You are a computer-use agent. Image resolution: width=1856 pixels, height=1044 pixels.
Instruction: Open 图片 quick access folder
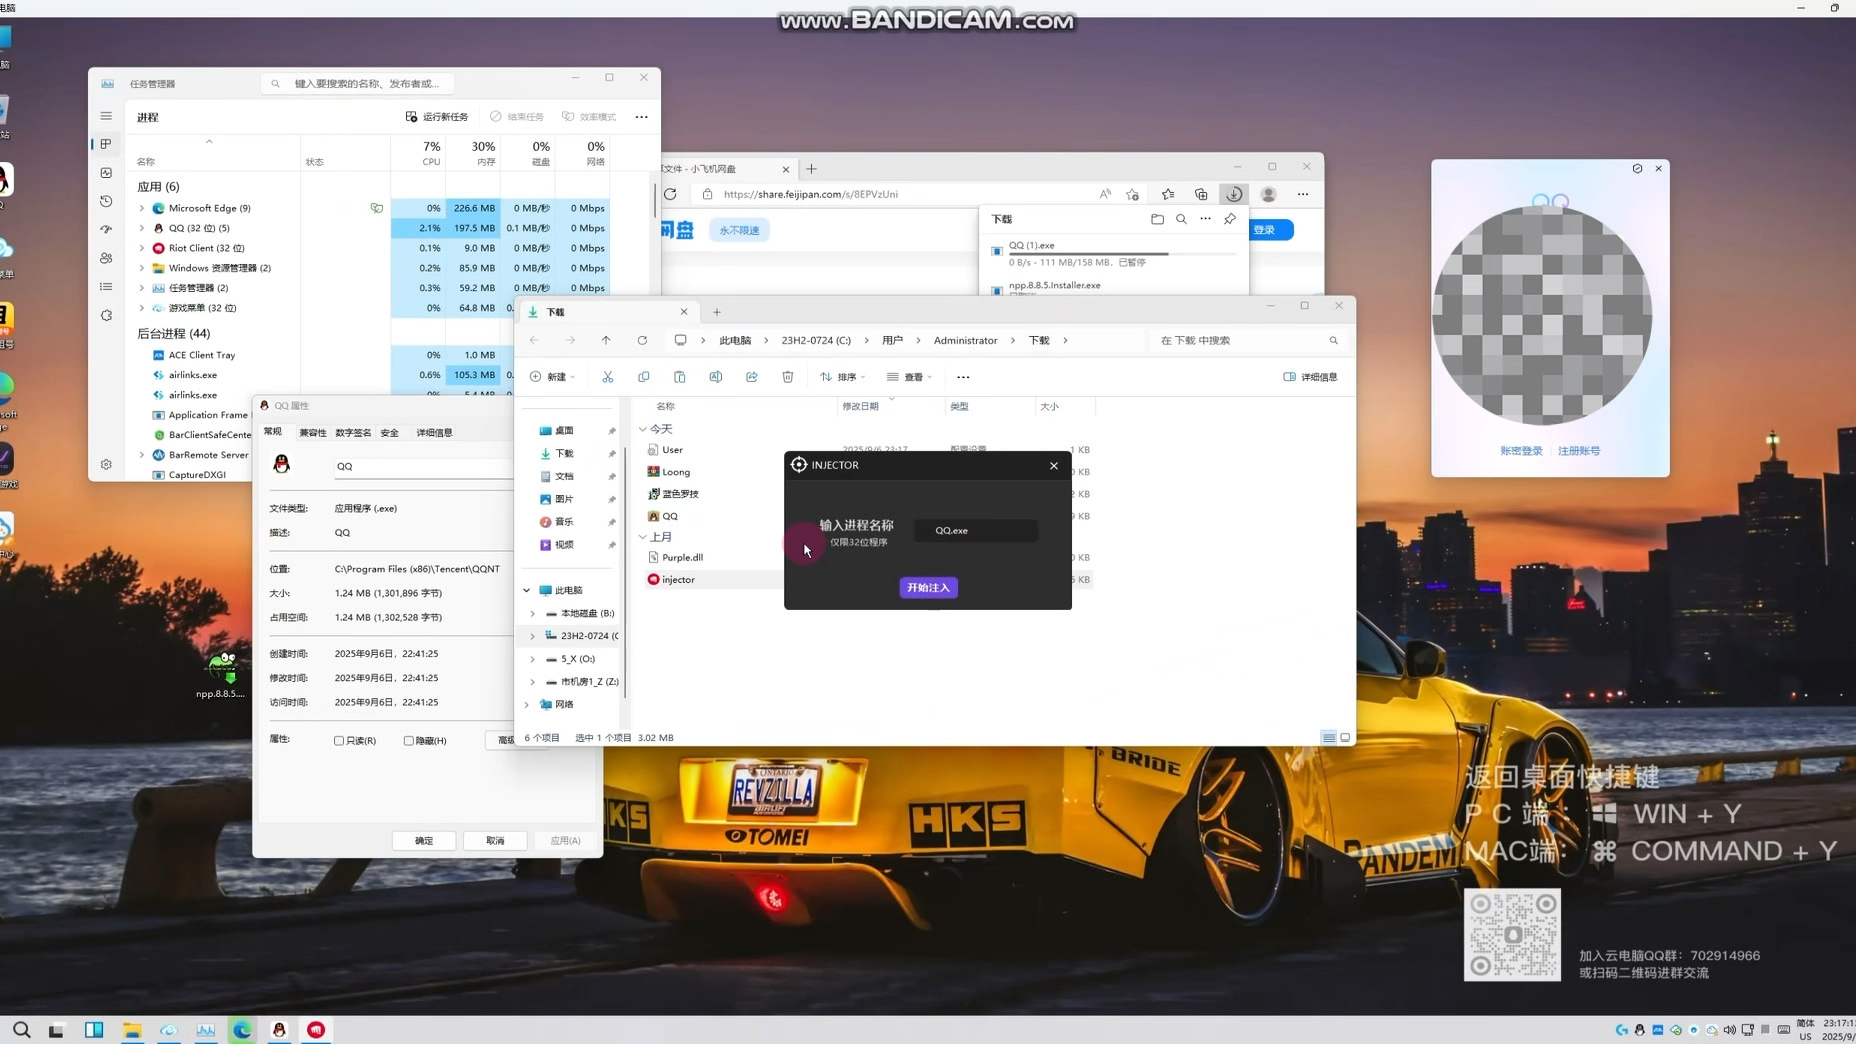564,499
